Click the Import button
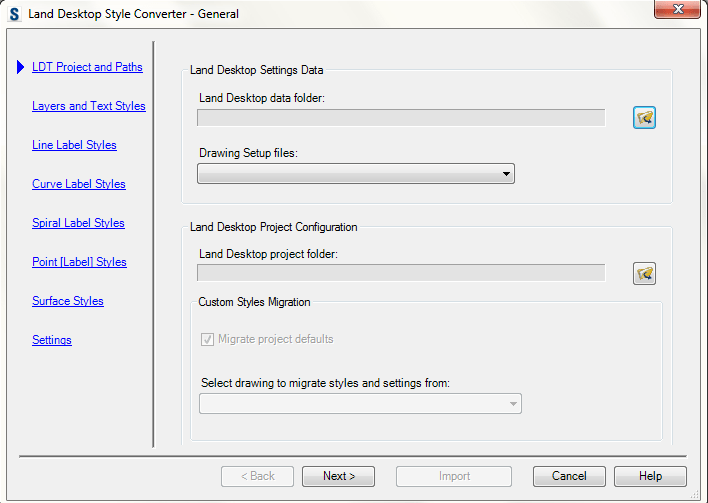The height and width of the screenshot is (503, 708). (454, 476)
